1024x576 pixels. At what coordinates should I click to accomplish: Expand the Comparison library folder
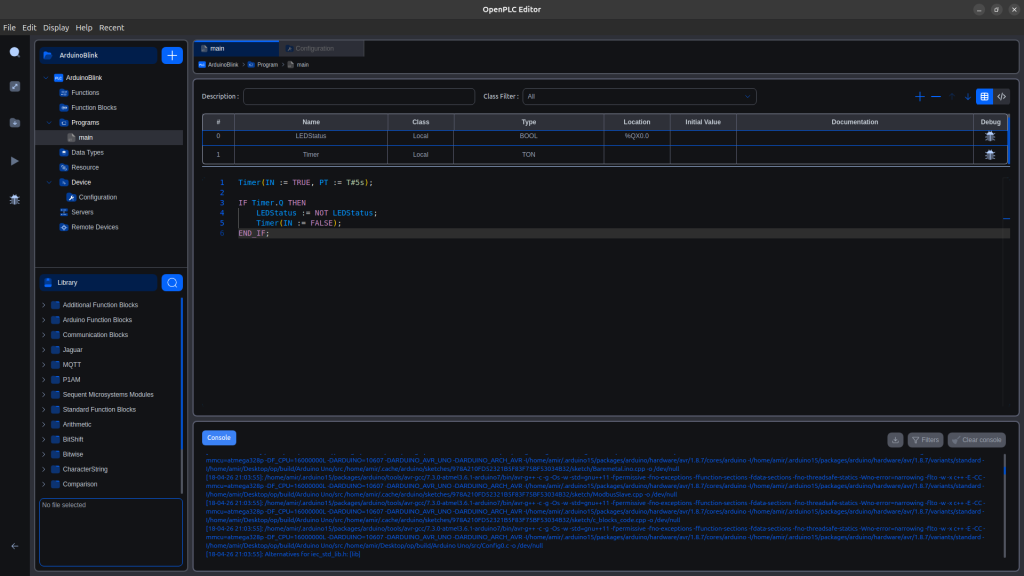tap(44, 485)
